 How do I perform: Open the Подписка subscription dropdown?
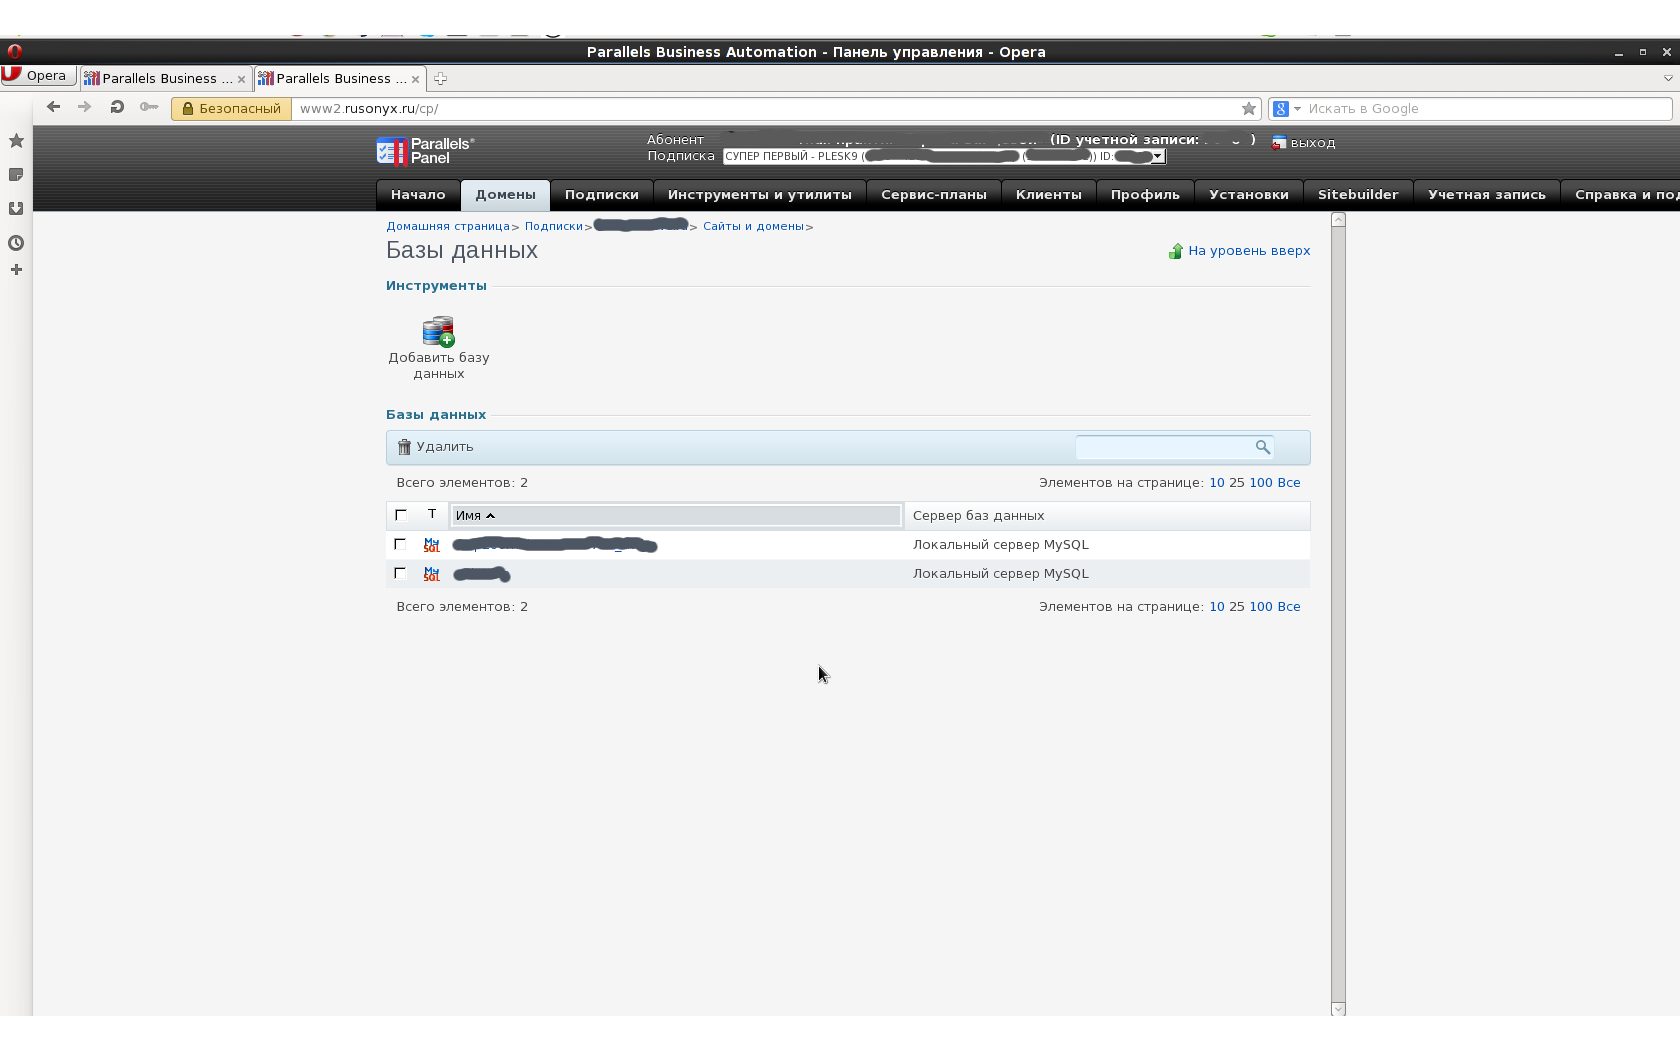click(944, 157)
